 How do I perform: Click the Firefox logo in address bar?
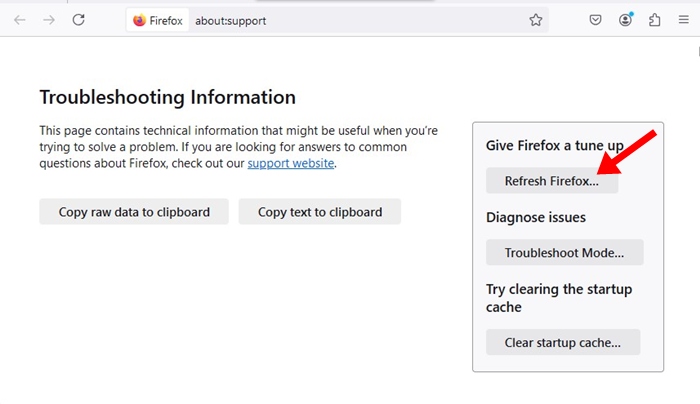click(139, 20)
